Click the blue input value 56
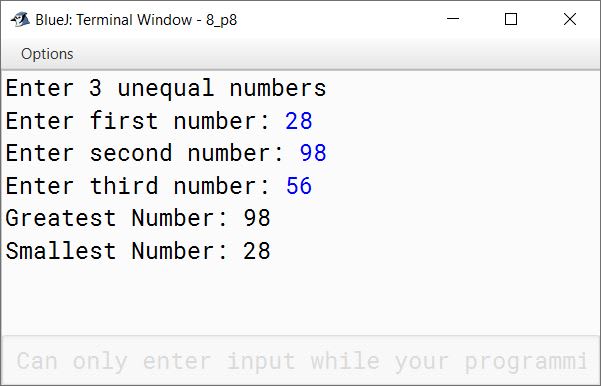The height and width of the screenshot is (386, 601). 299,186
